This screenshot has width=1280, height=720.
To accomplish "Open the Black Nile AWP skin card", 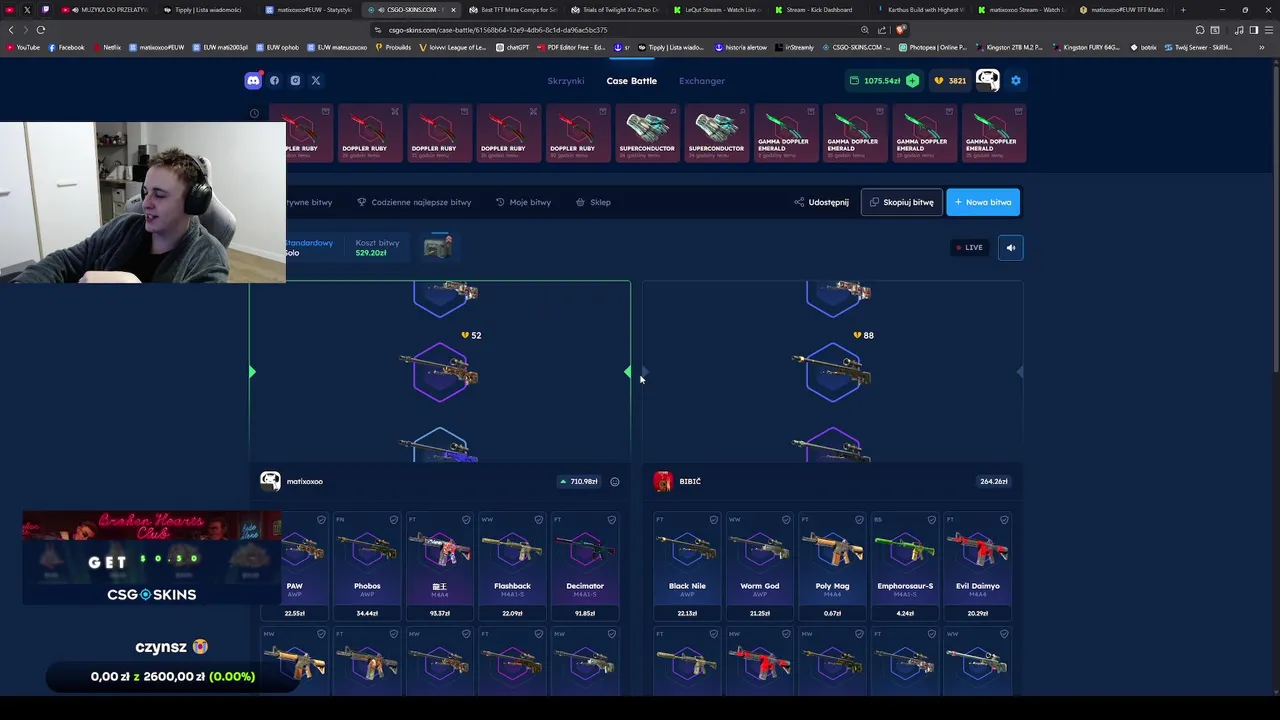I will (x=687, y=566).
